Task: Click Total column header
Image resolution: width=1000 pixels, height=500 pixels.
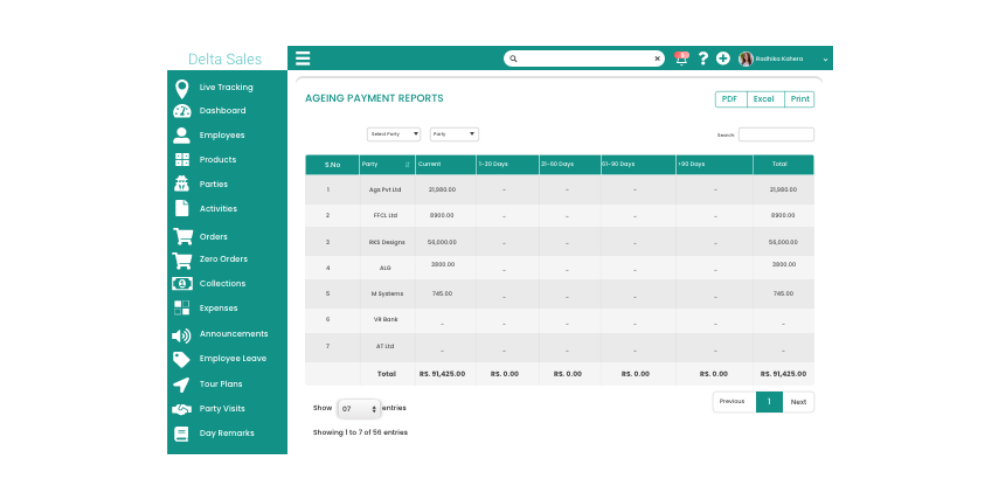Action: [783, 165]
